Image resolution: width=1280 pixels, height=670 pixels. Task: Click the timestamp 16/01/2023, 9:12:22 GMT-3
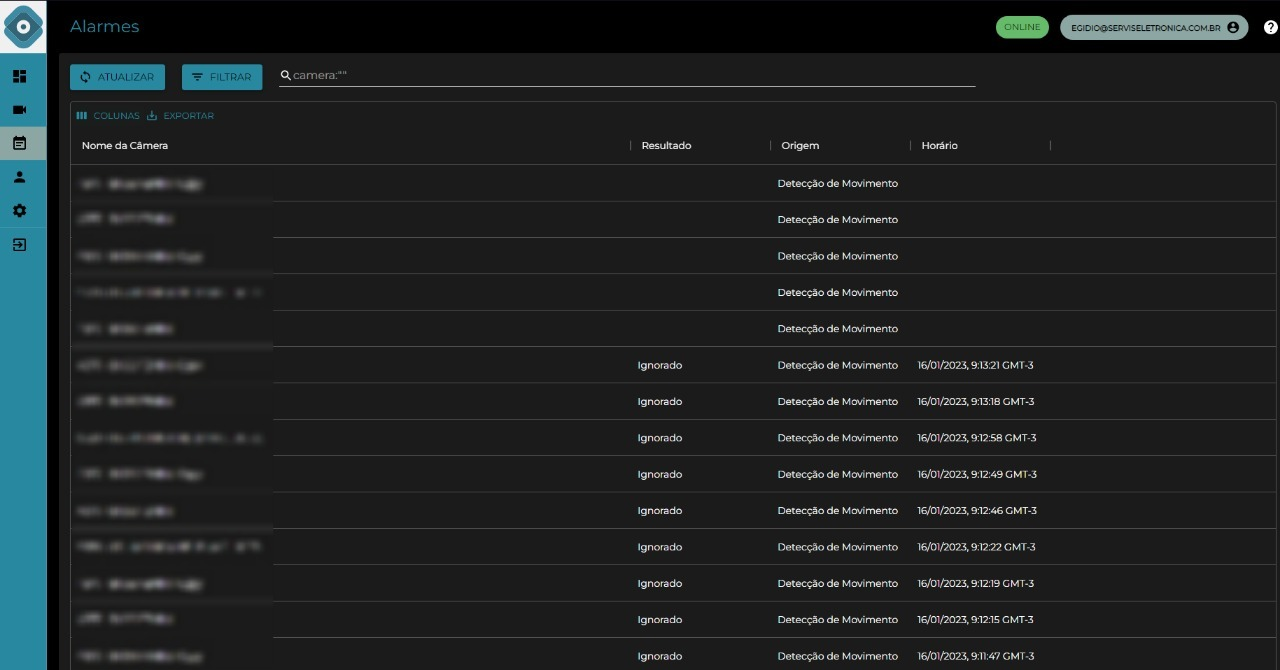point(977,547)
